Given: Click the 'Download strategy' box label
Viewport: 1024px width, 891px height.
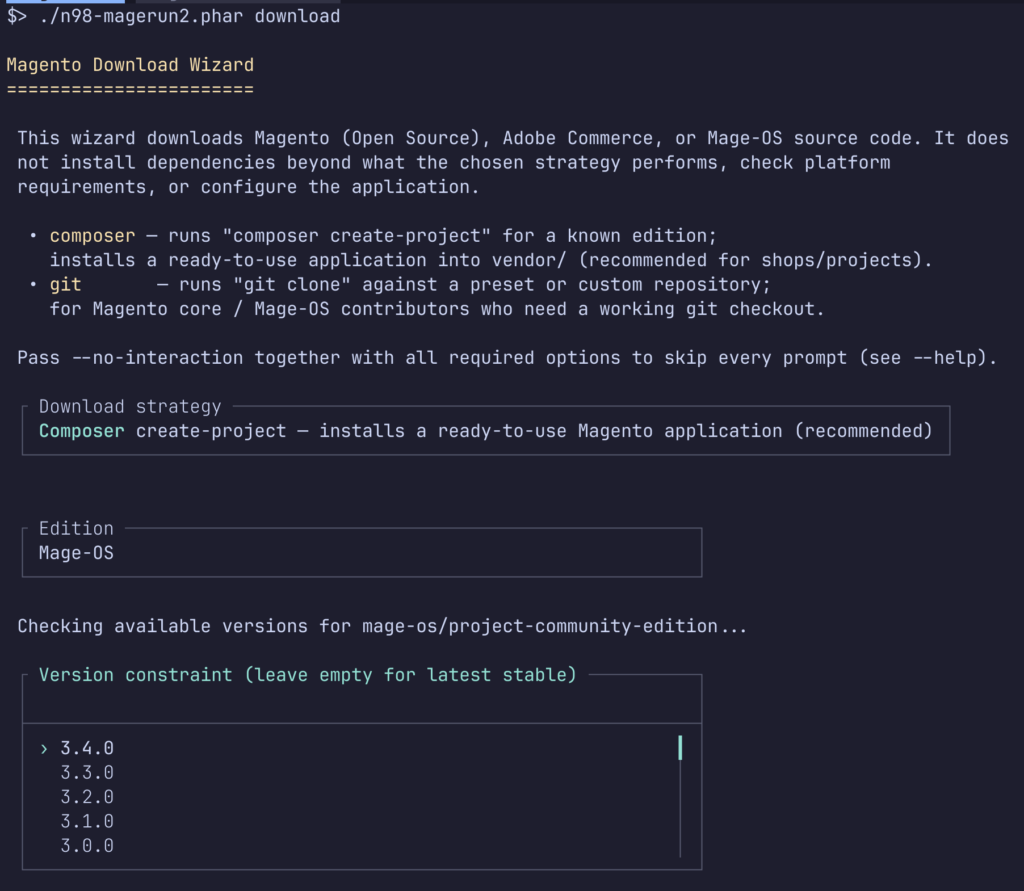Looking at the screenshot, I should tap(130, 406).
